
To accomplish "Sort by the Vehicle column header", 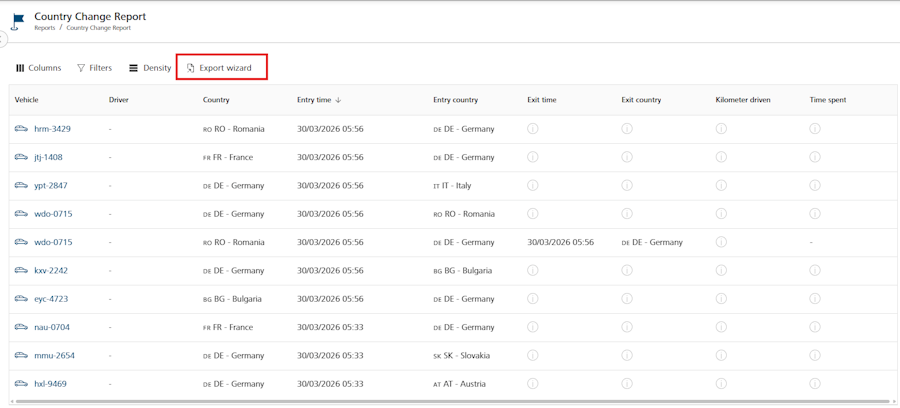I will coord(26,100).
